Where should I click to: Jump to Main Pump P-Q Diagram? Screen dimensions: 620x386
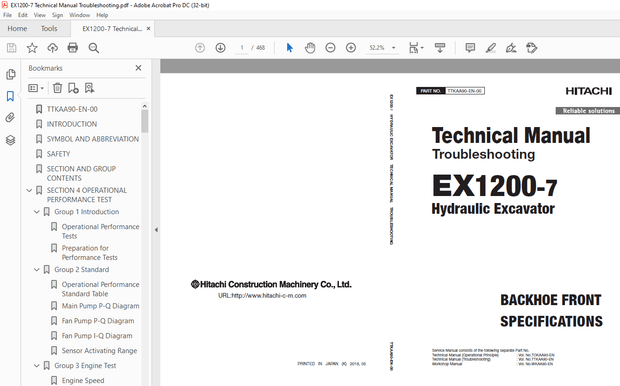click(100, 306)
